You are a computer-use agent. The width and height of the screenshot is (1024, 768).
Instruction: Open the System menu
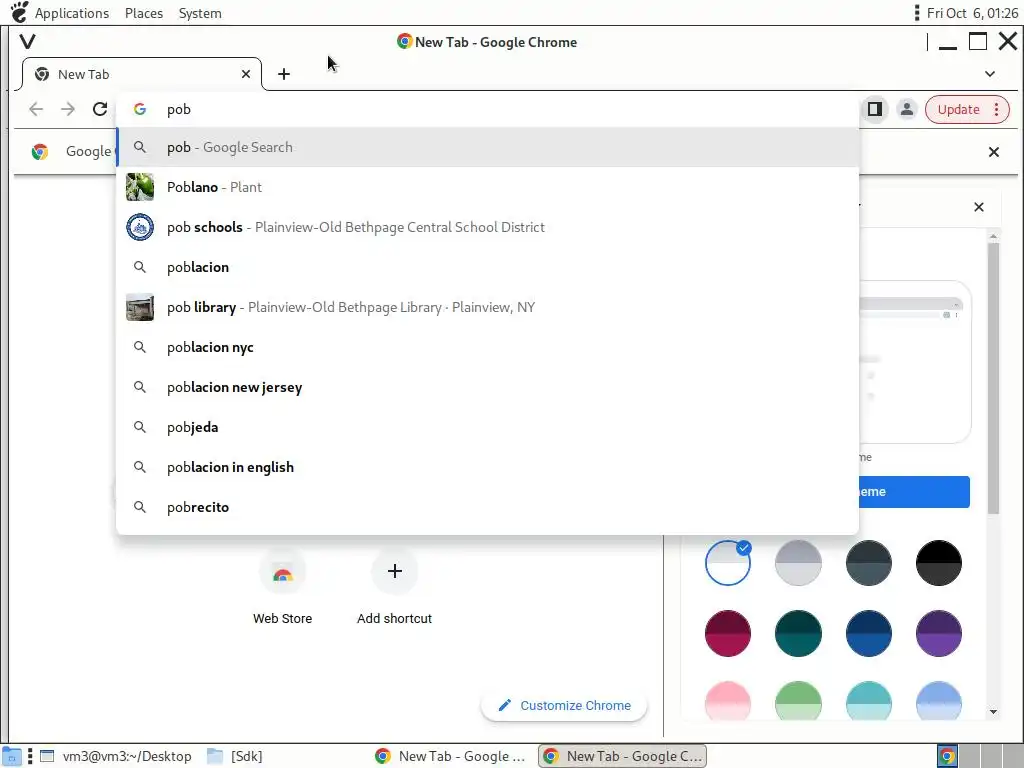click(x=200, y=13)
